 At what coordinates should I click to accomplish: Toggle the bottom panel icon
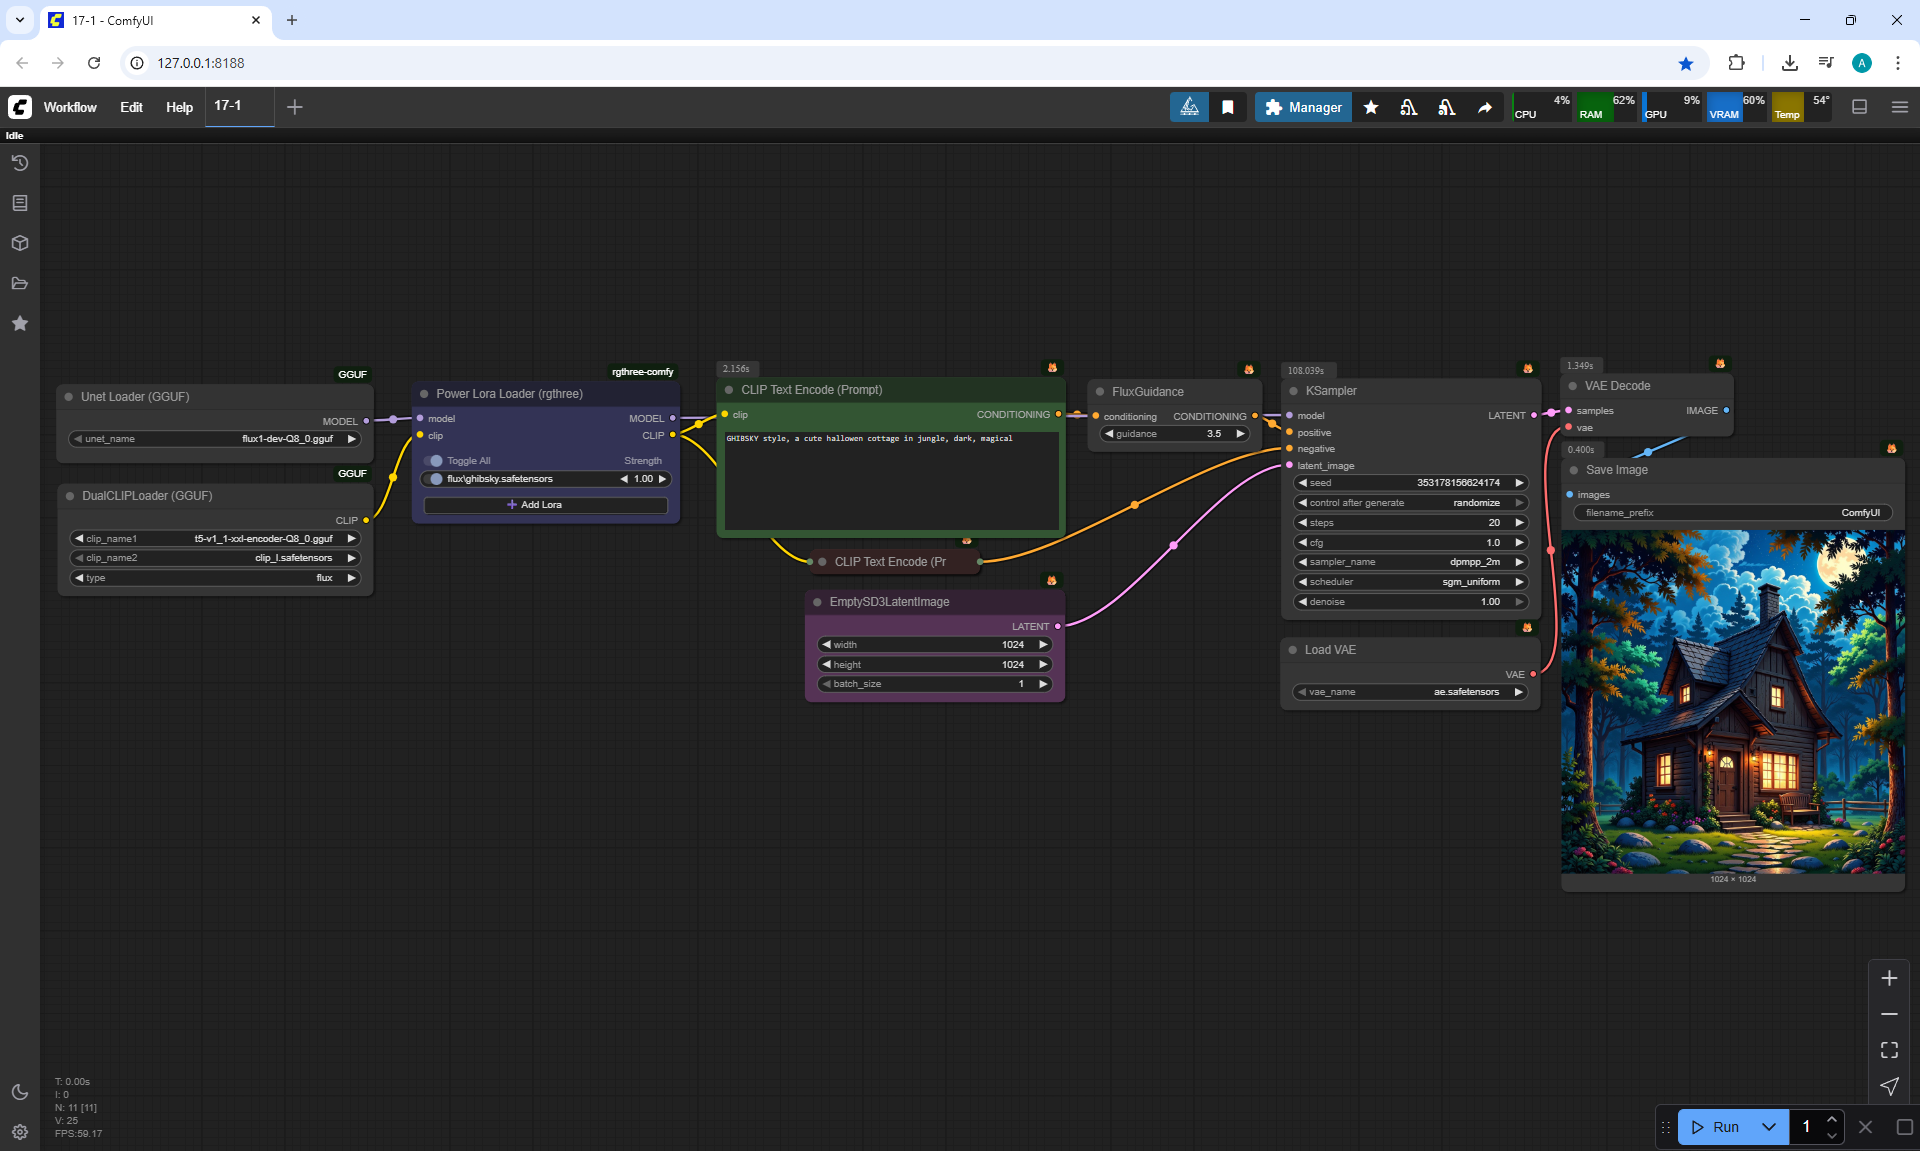click(1860, 107)
